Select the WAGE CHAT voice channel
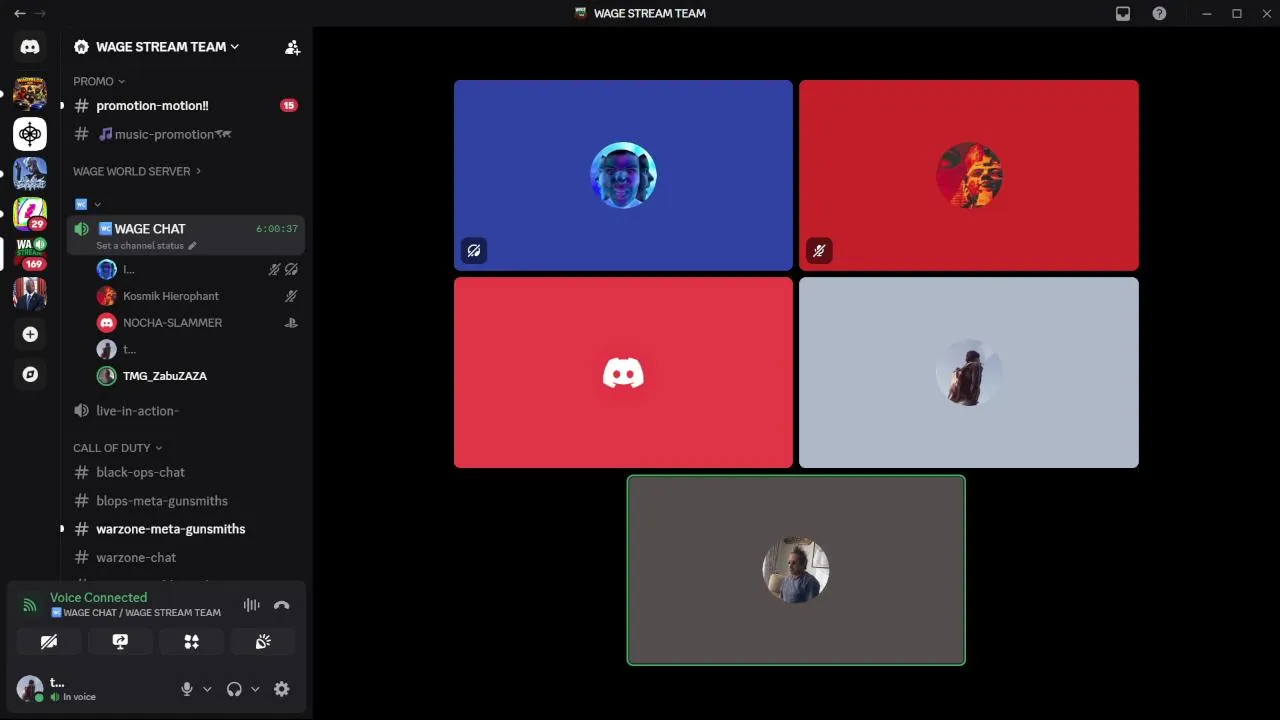 click(x=186, y=234)
